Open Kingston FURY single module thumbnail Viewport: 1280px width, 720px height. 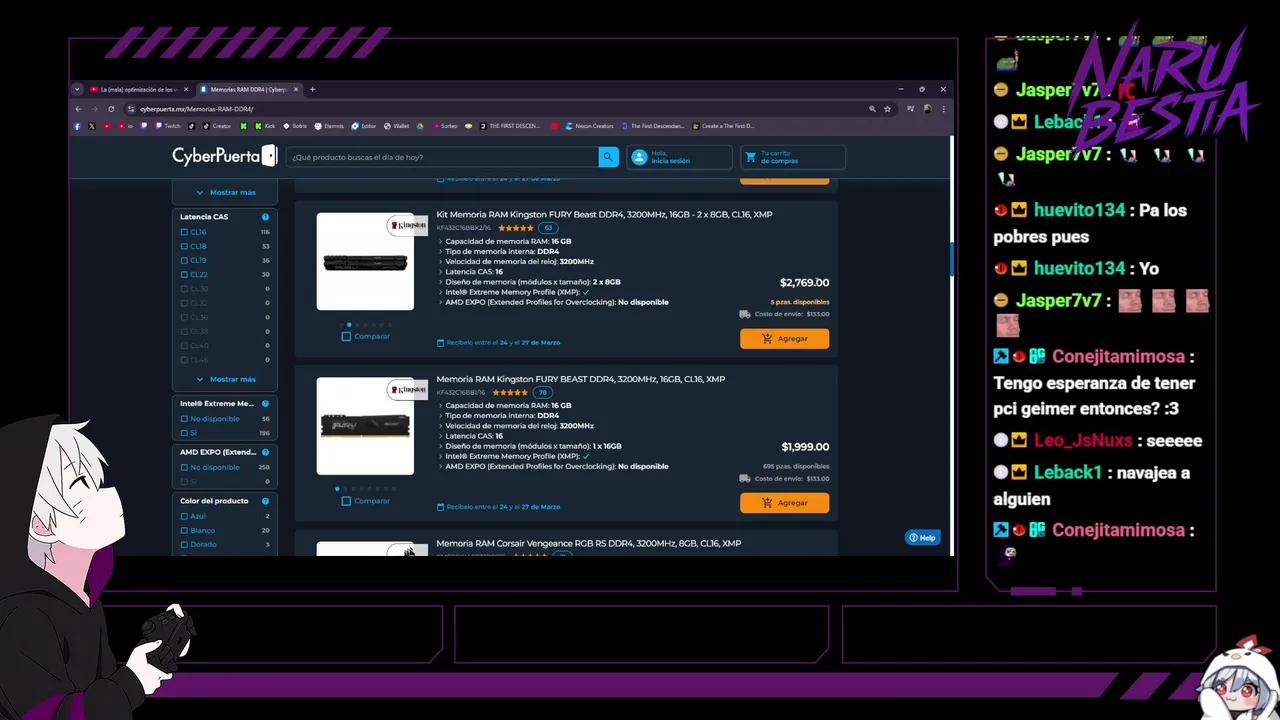(365, 426)
